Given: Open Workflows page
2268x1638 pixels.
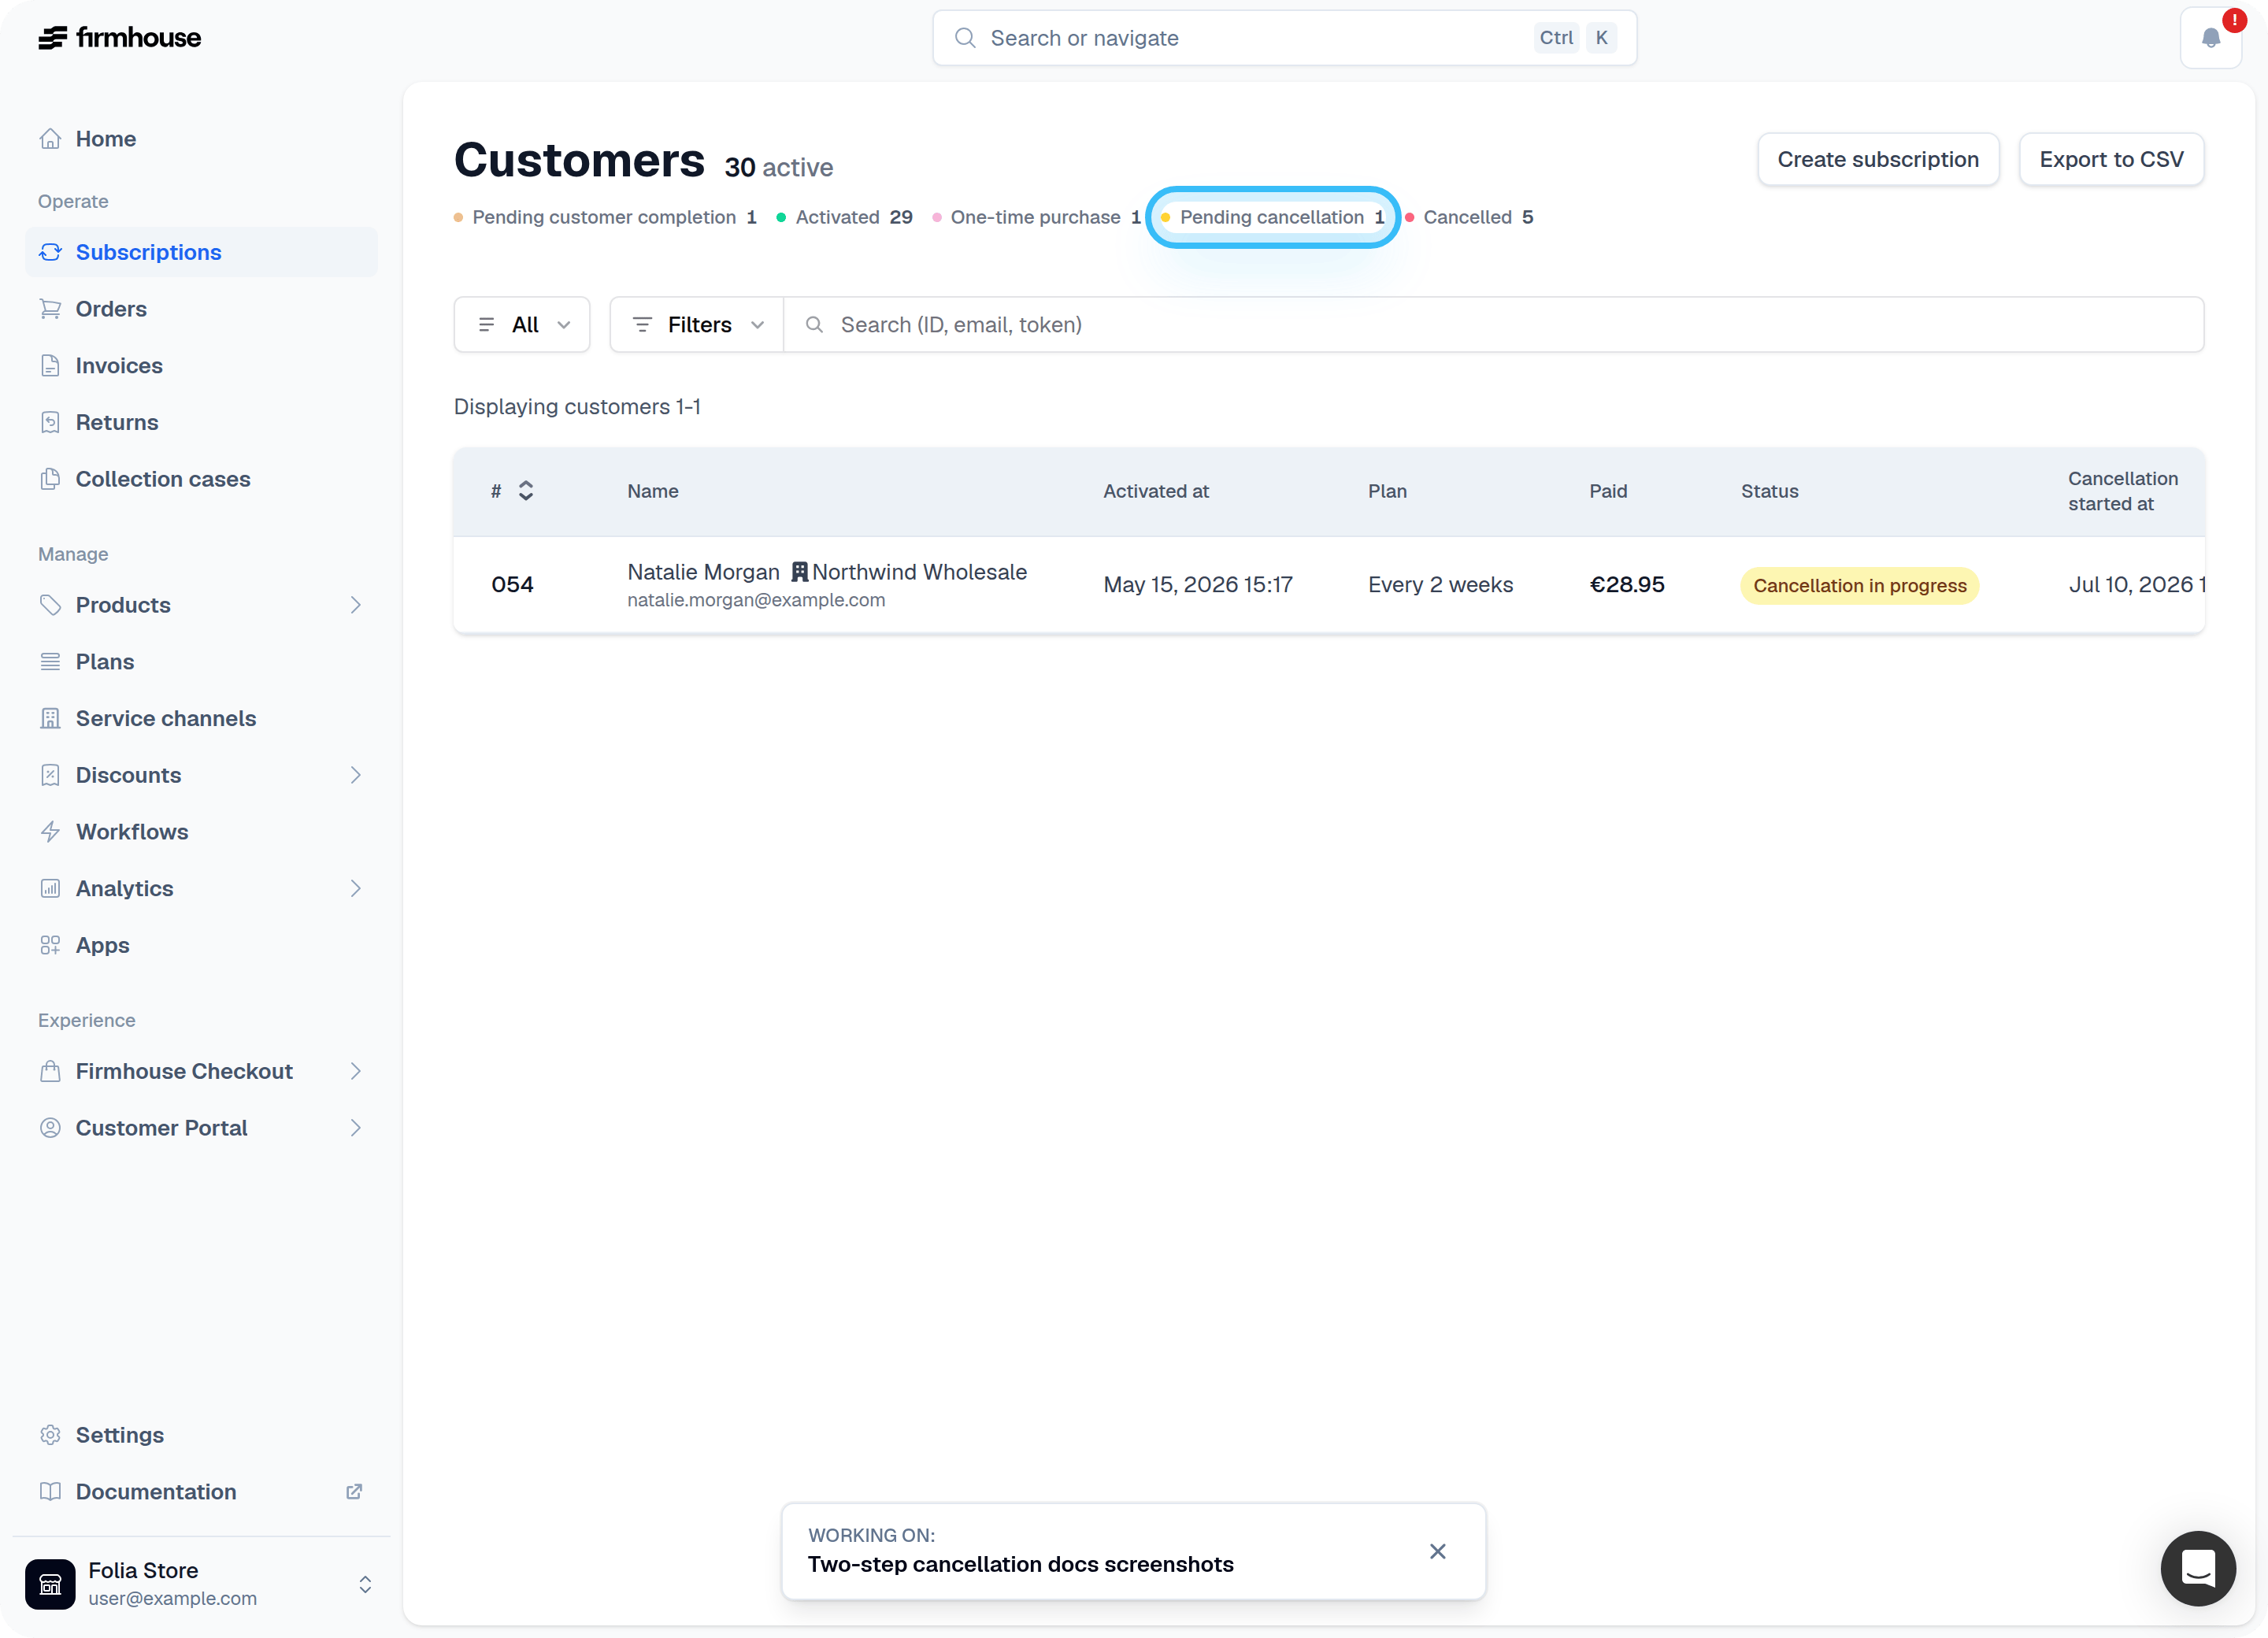Looking at the screenshot, I should pyautogui.click(x=201, y=832).
